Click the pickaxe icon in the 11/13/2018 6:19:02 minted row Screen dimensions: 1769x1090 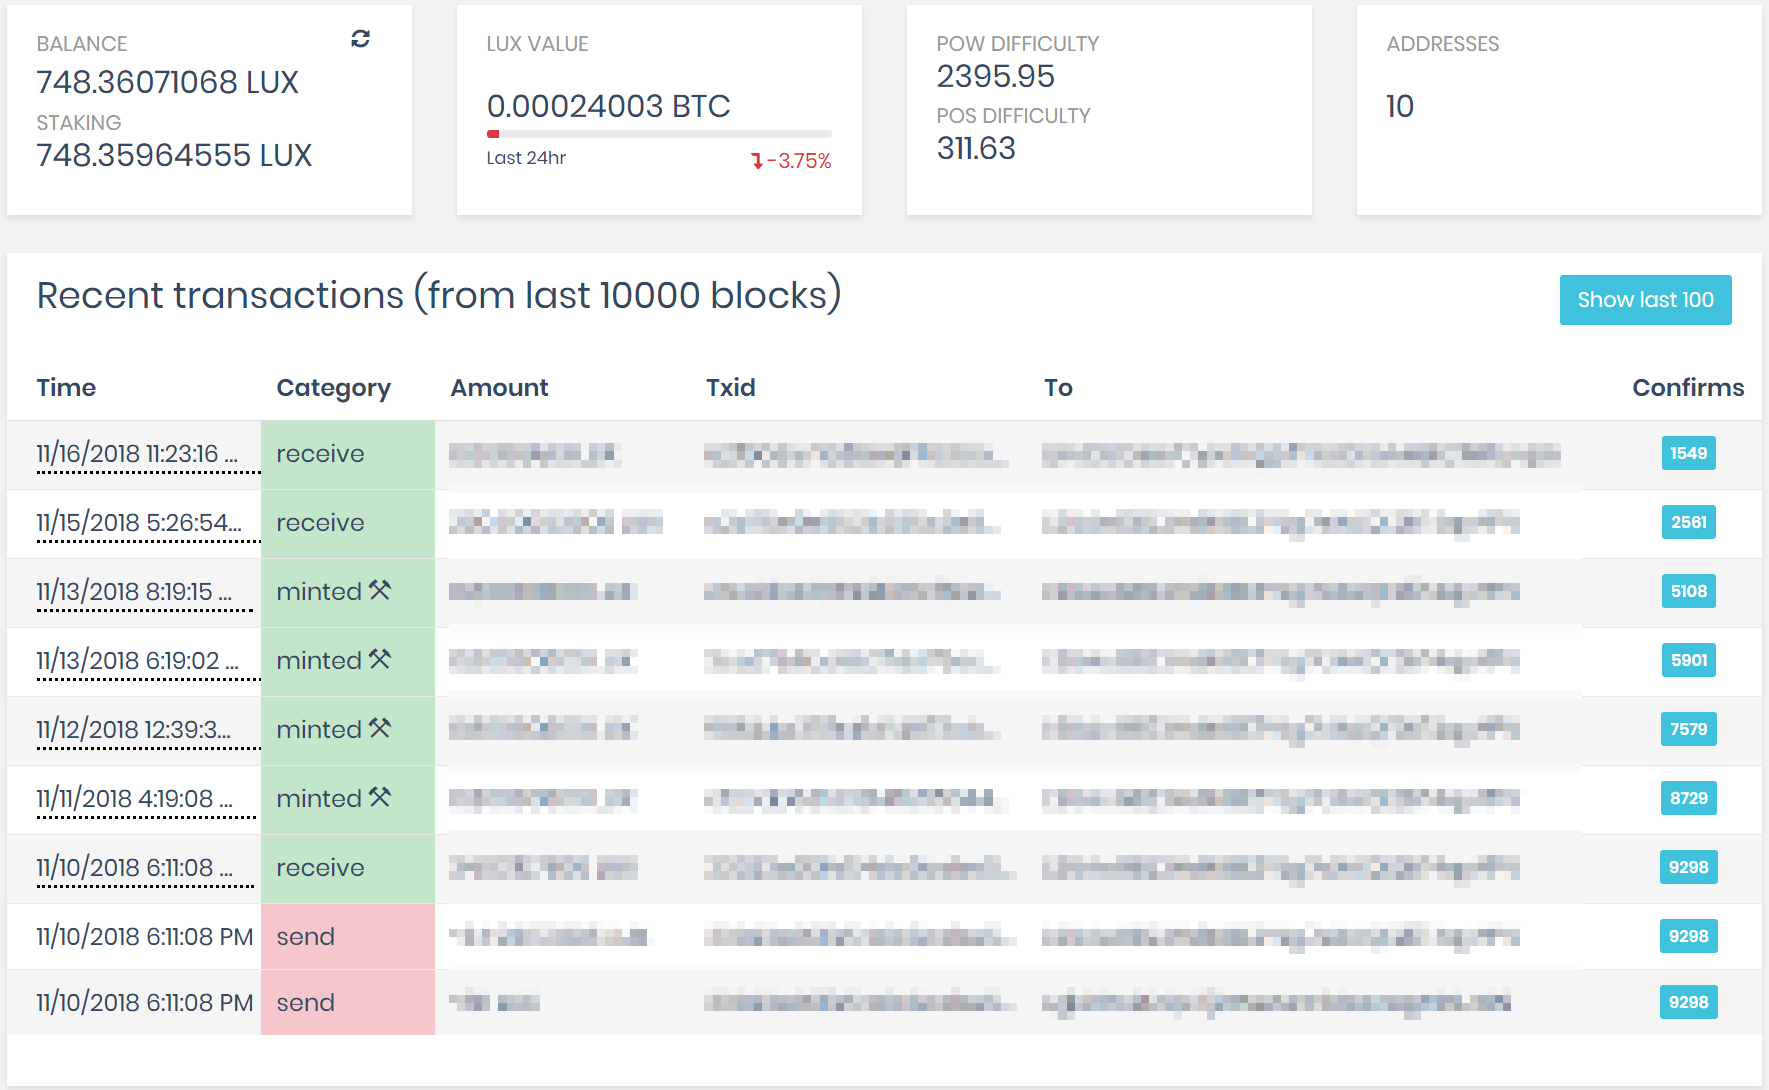coord(380,659)
